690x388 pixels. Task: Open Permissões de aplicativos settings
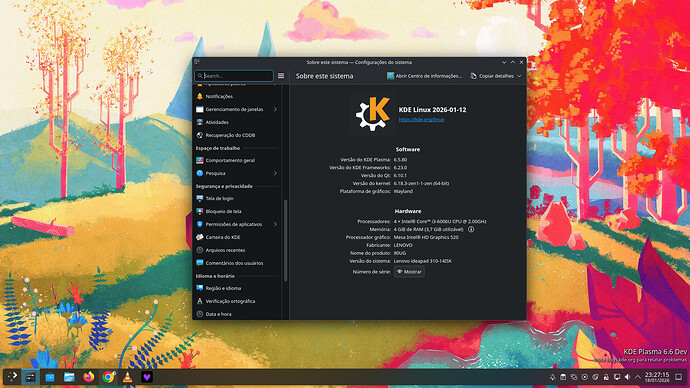click(237, 224)
